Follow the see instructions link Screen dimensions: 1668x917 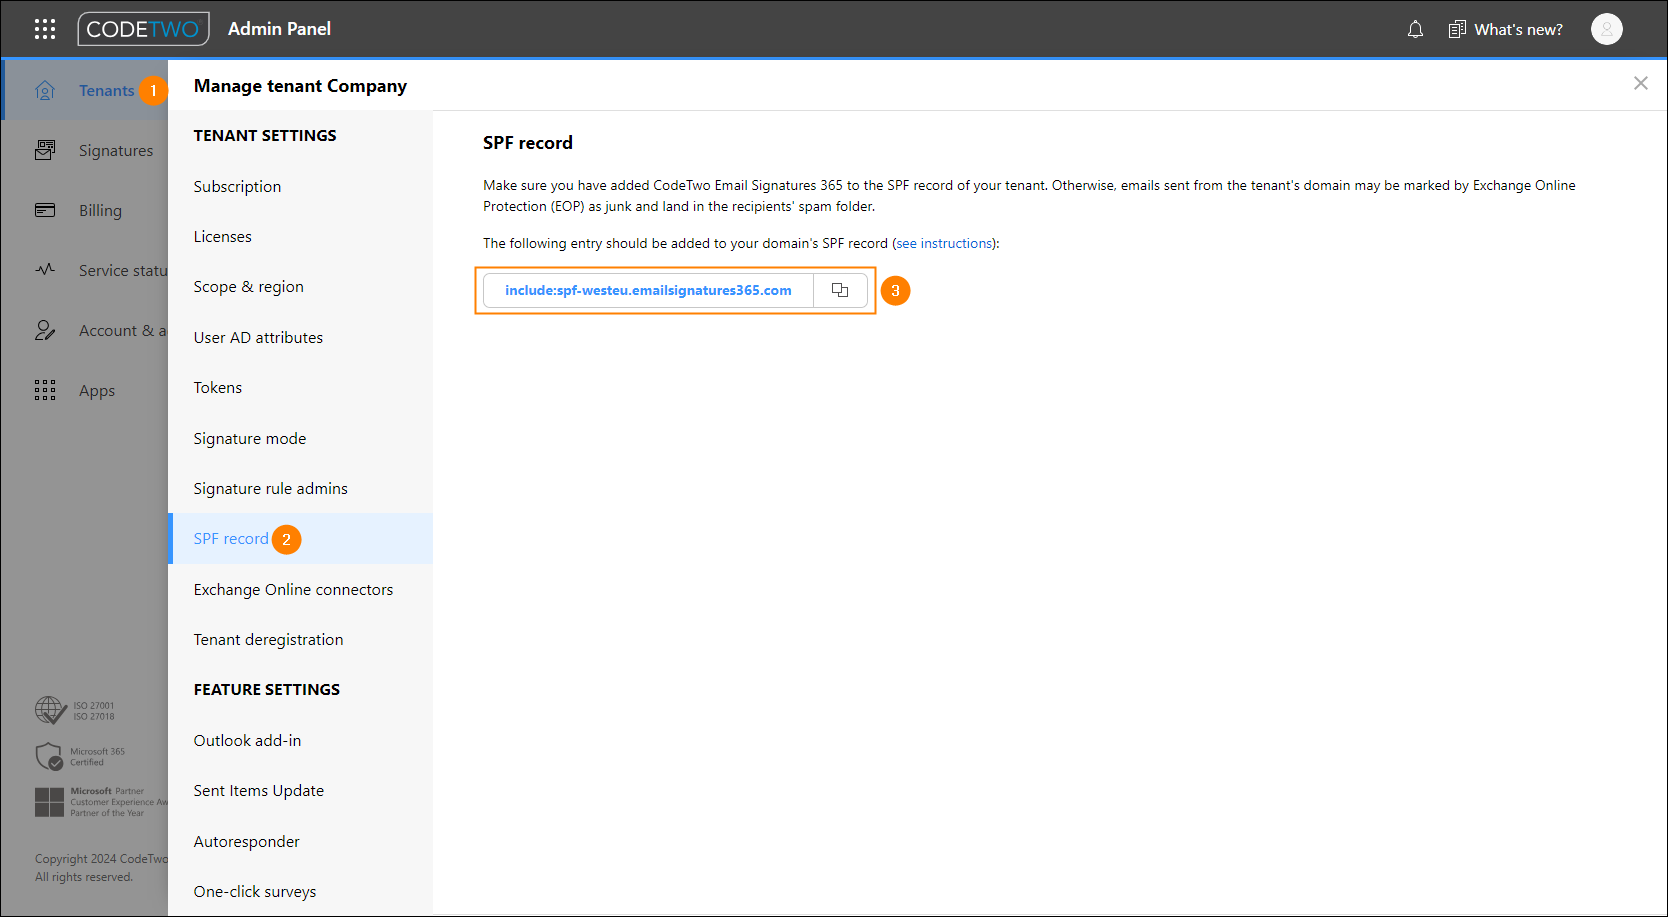pyautogui.click(x=944, y=243)
